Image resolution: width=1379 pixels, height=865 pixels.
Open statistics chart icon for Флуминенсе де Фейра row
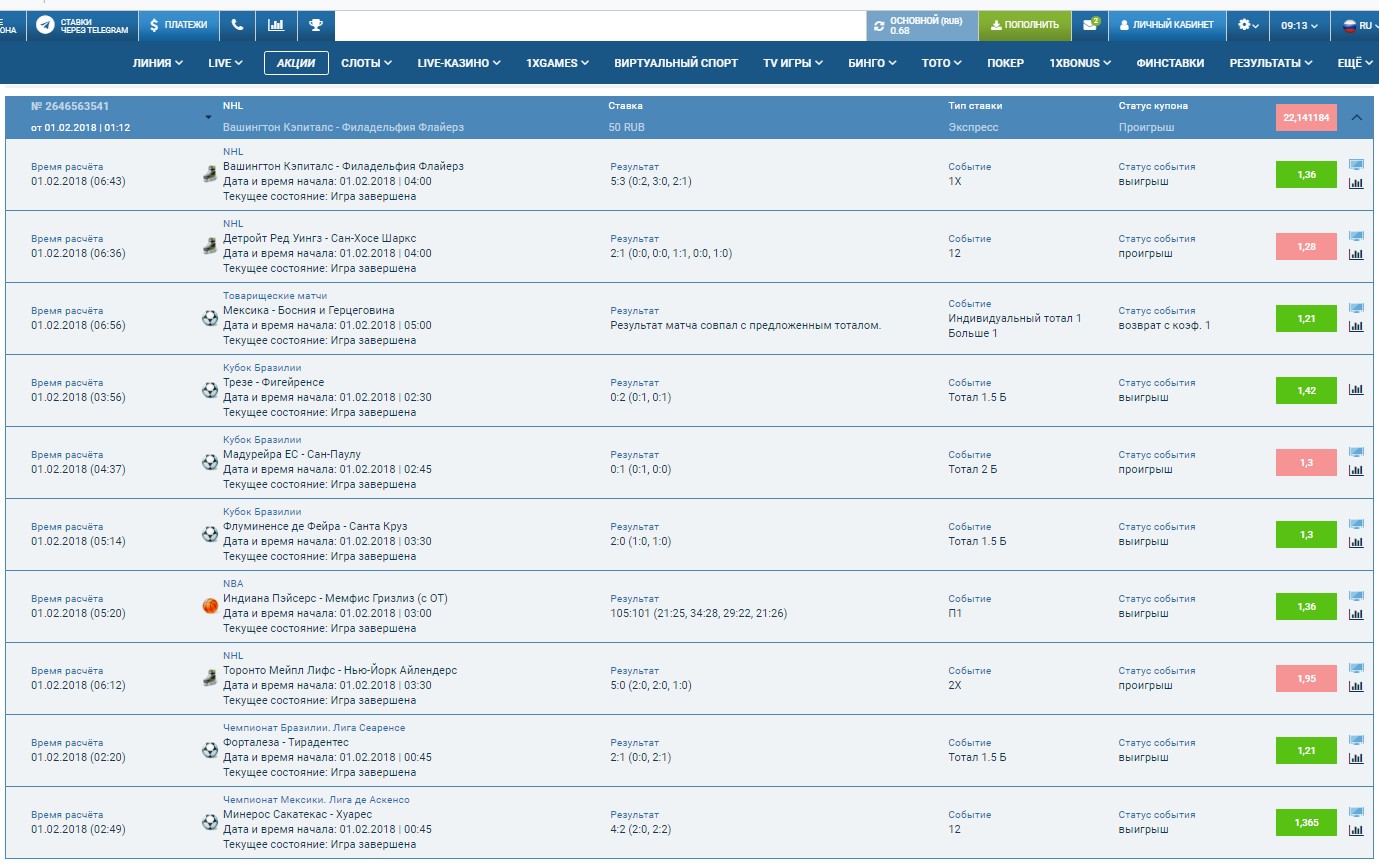coord(1356,543)
